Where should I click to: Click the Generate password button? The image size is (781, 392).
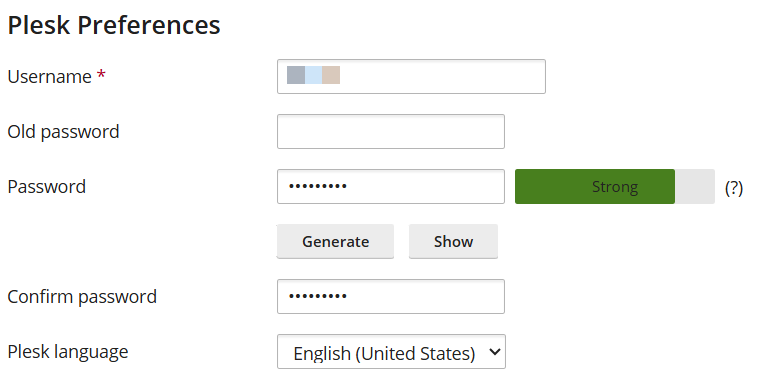[x=335, y=242]
